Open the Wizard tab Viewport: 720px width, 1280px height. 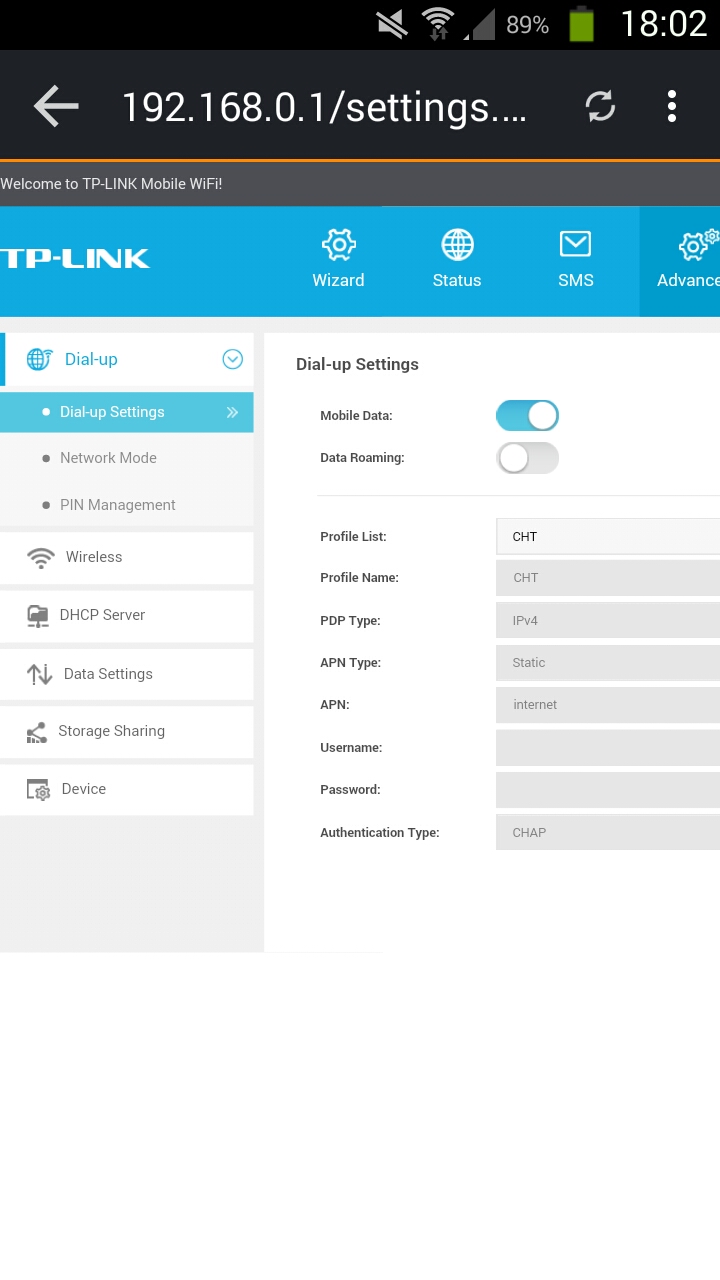338,261
